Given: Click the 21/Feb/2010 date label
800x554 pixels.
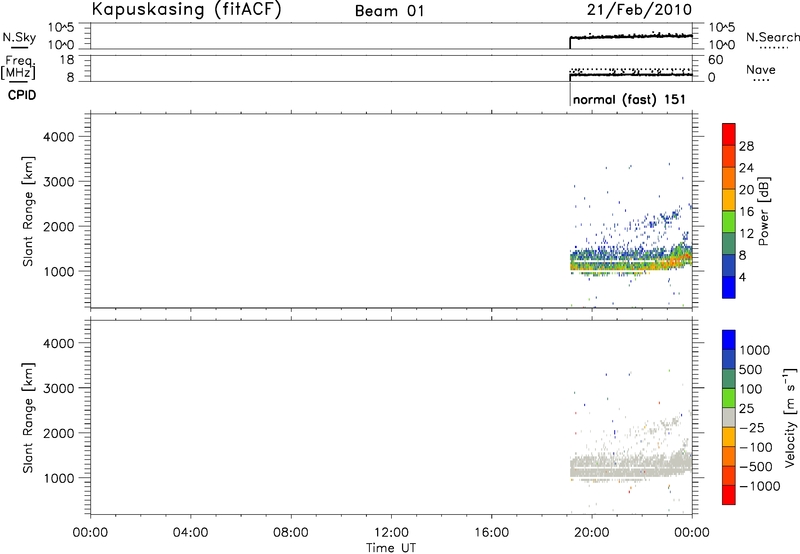Looking at the screenshot, I should (x=639, y=10).
